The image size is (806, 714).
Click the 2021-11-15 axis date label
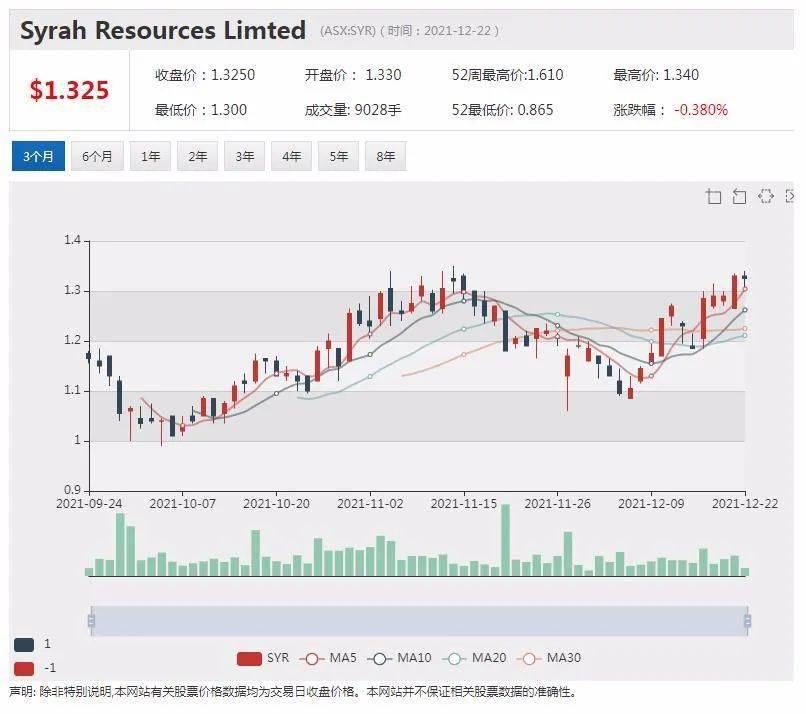(464, 504)
